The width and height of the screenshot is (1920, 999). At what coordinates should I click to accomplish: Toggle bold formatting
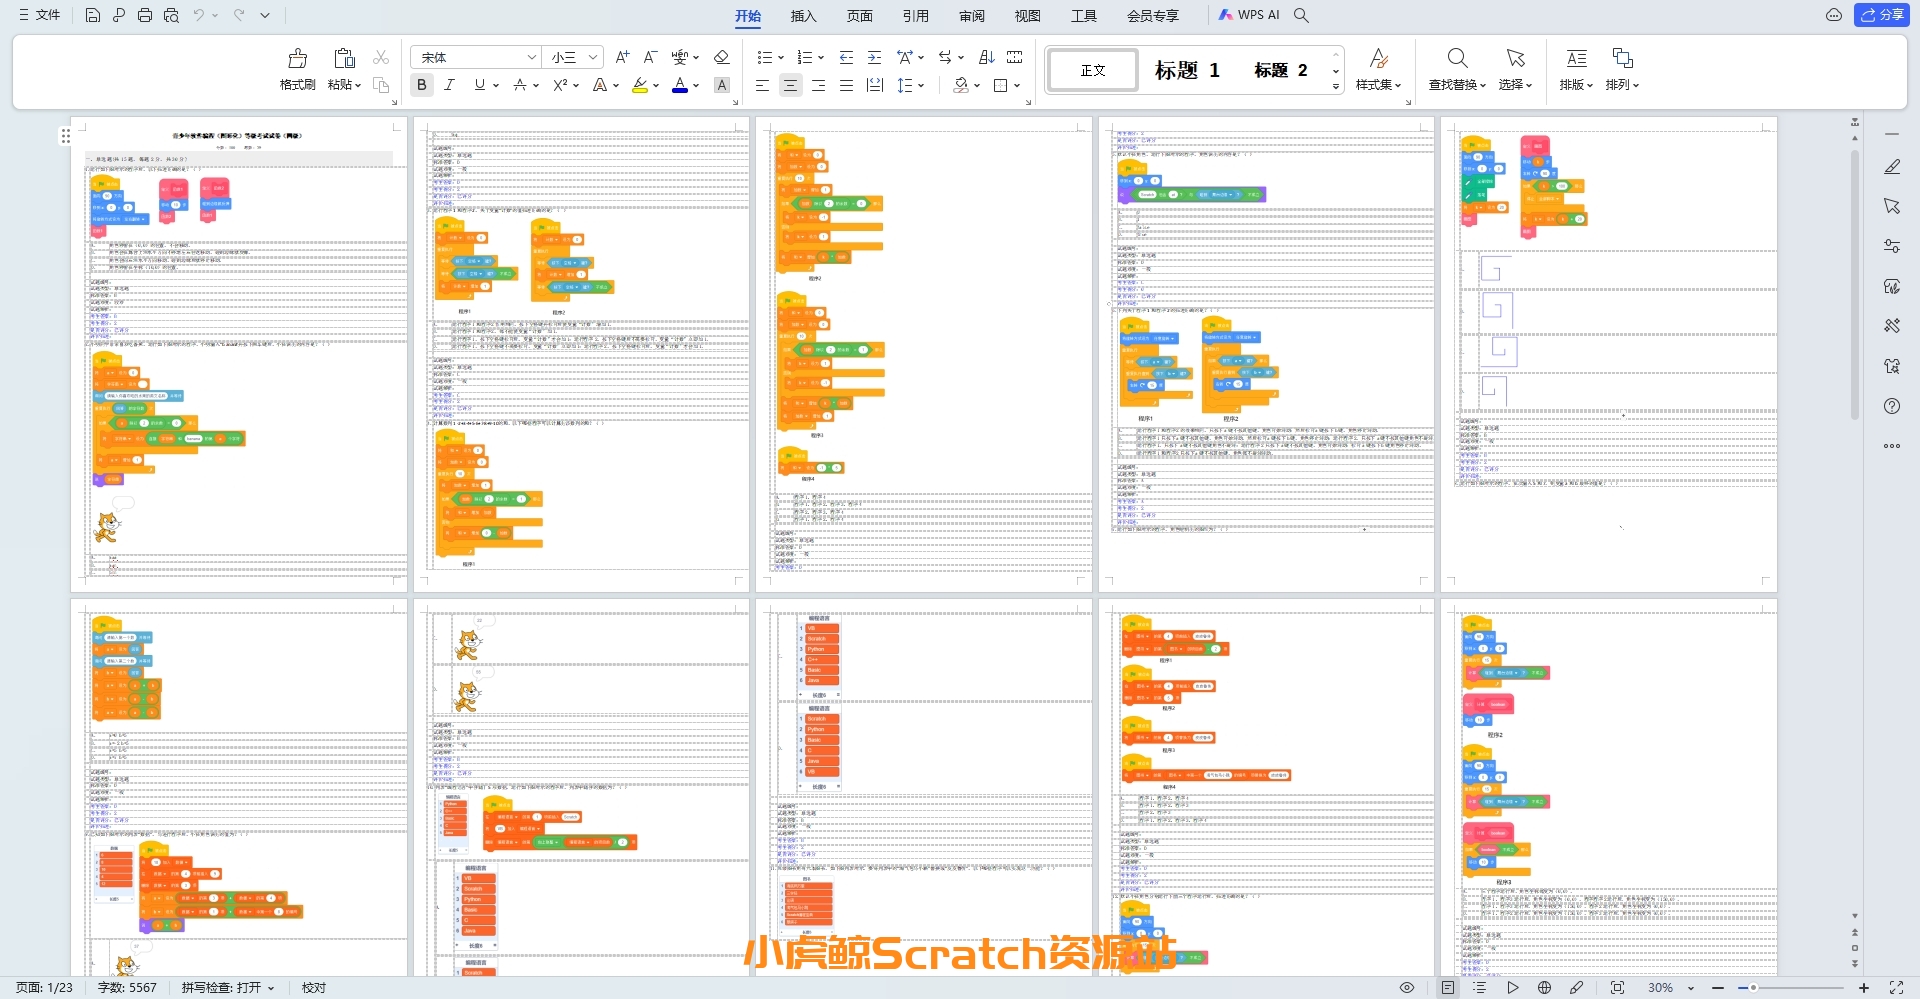[422, 85]
